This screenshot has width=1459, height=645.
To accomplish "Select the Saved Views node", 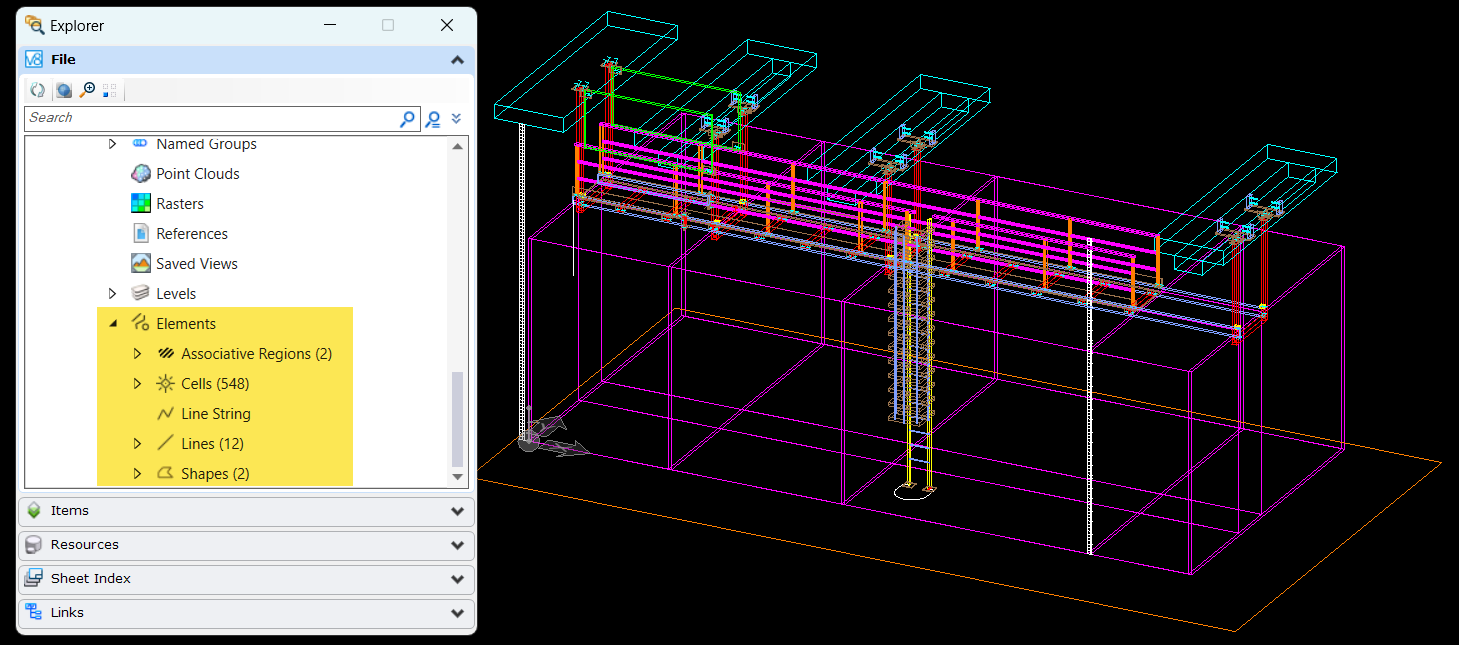I will tap(196, 264).
